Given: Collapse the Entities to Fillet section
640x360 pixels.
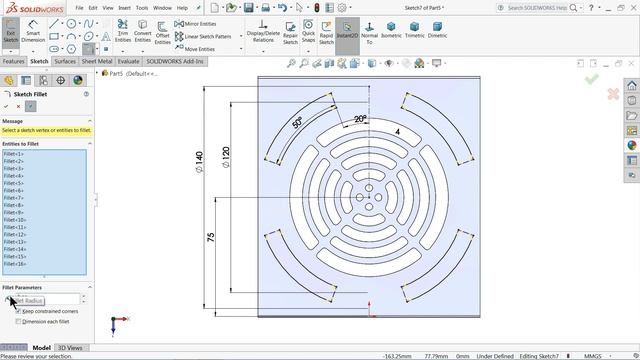Looking at the screenshot, I should (x=90, y=144).
